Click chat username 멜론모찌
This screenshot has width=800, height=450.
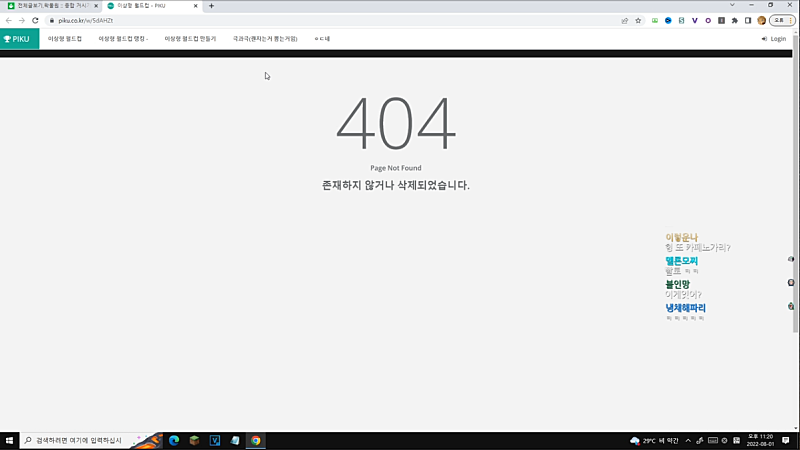tap(681, 261)
